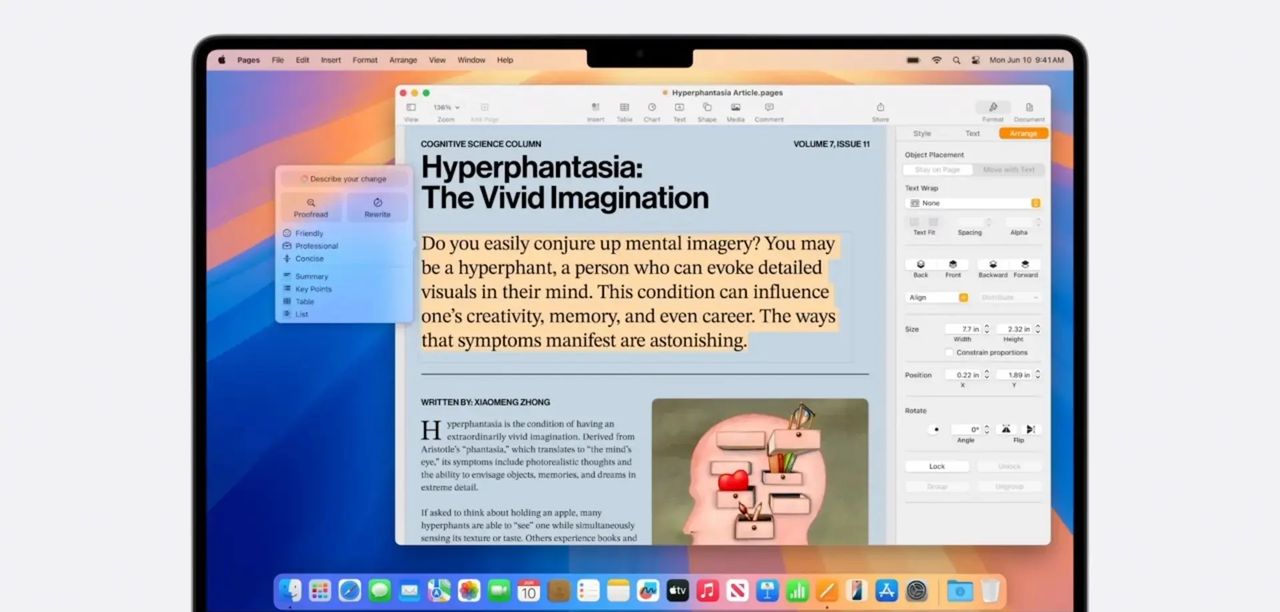
Task: Open the Align dropdown in Arrange panel
Action: pos(935,297)
